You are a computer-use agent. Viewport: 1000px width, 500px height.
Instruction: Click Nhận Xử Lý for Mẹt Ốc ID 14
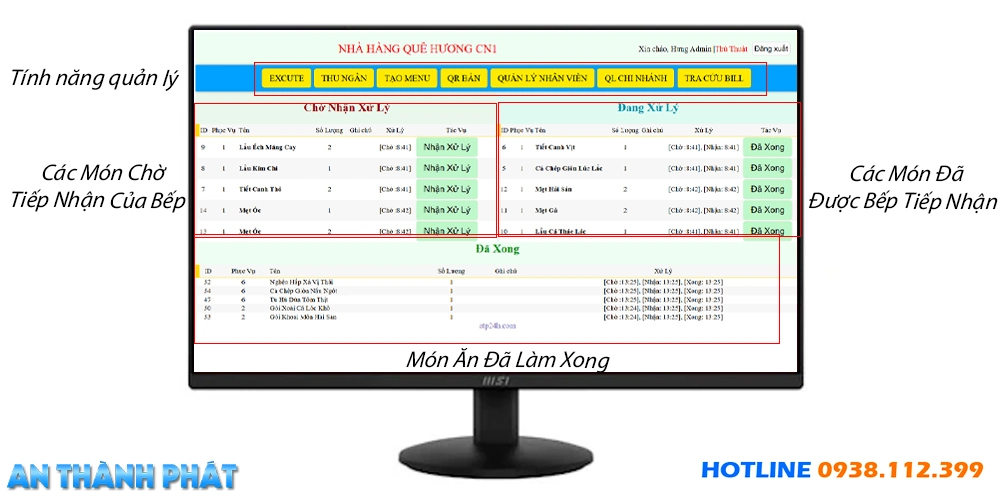pyautogui.click(x=446, y=210)
